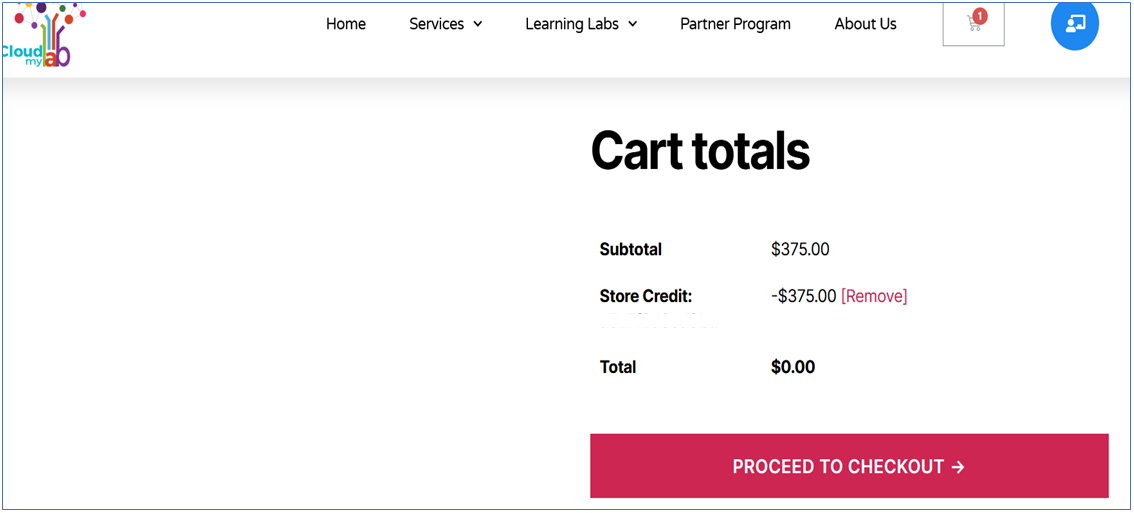Click the arrow on Proceed to Checkout
Screen dimensions: 1134x513
coord(958,467)
